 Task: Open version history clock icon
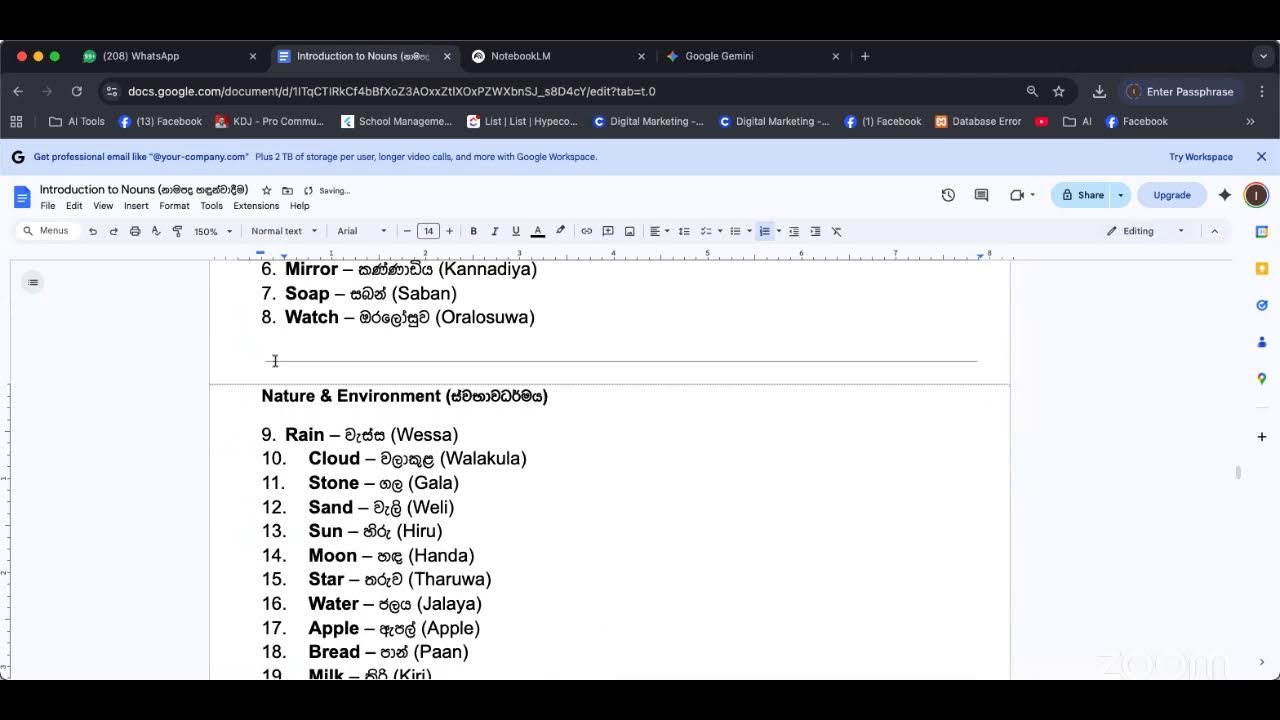[x=948, y=195]
